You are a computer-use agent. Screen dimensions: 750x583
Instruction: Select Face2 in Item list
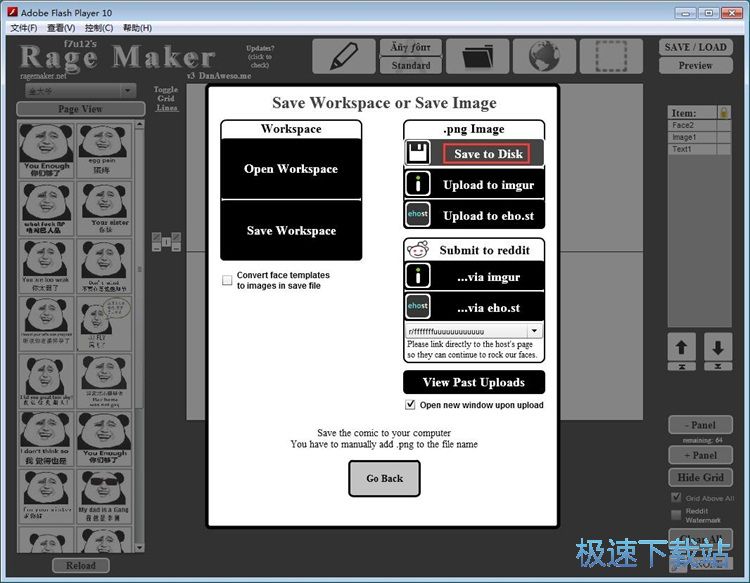pyautogui.click(x=692, y=125)
